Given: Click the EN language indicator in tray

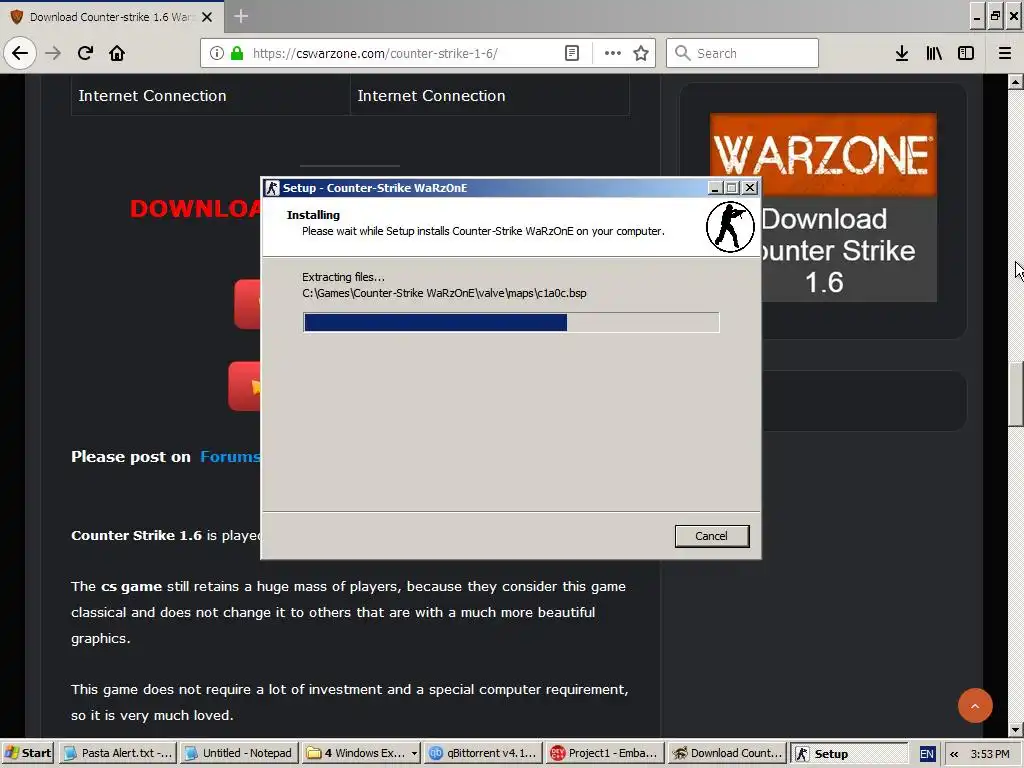Looking at the screenshot, I should [x=927, y=754].
